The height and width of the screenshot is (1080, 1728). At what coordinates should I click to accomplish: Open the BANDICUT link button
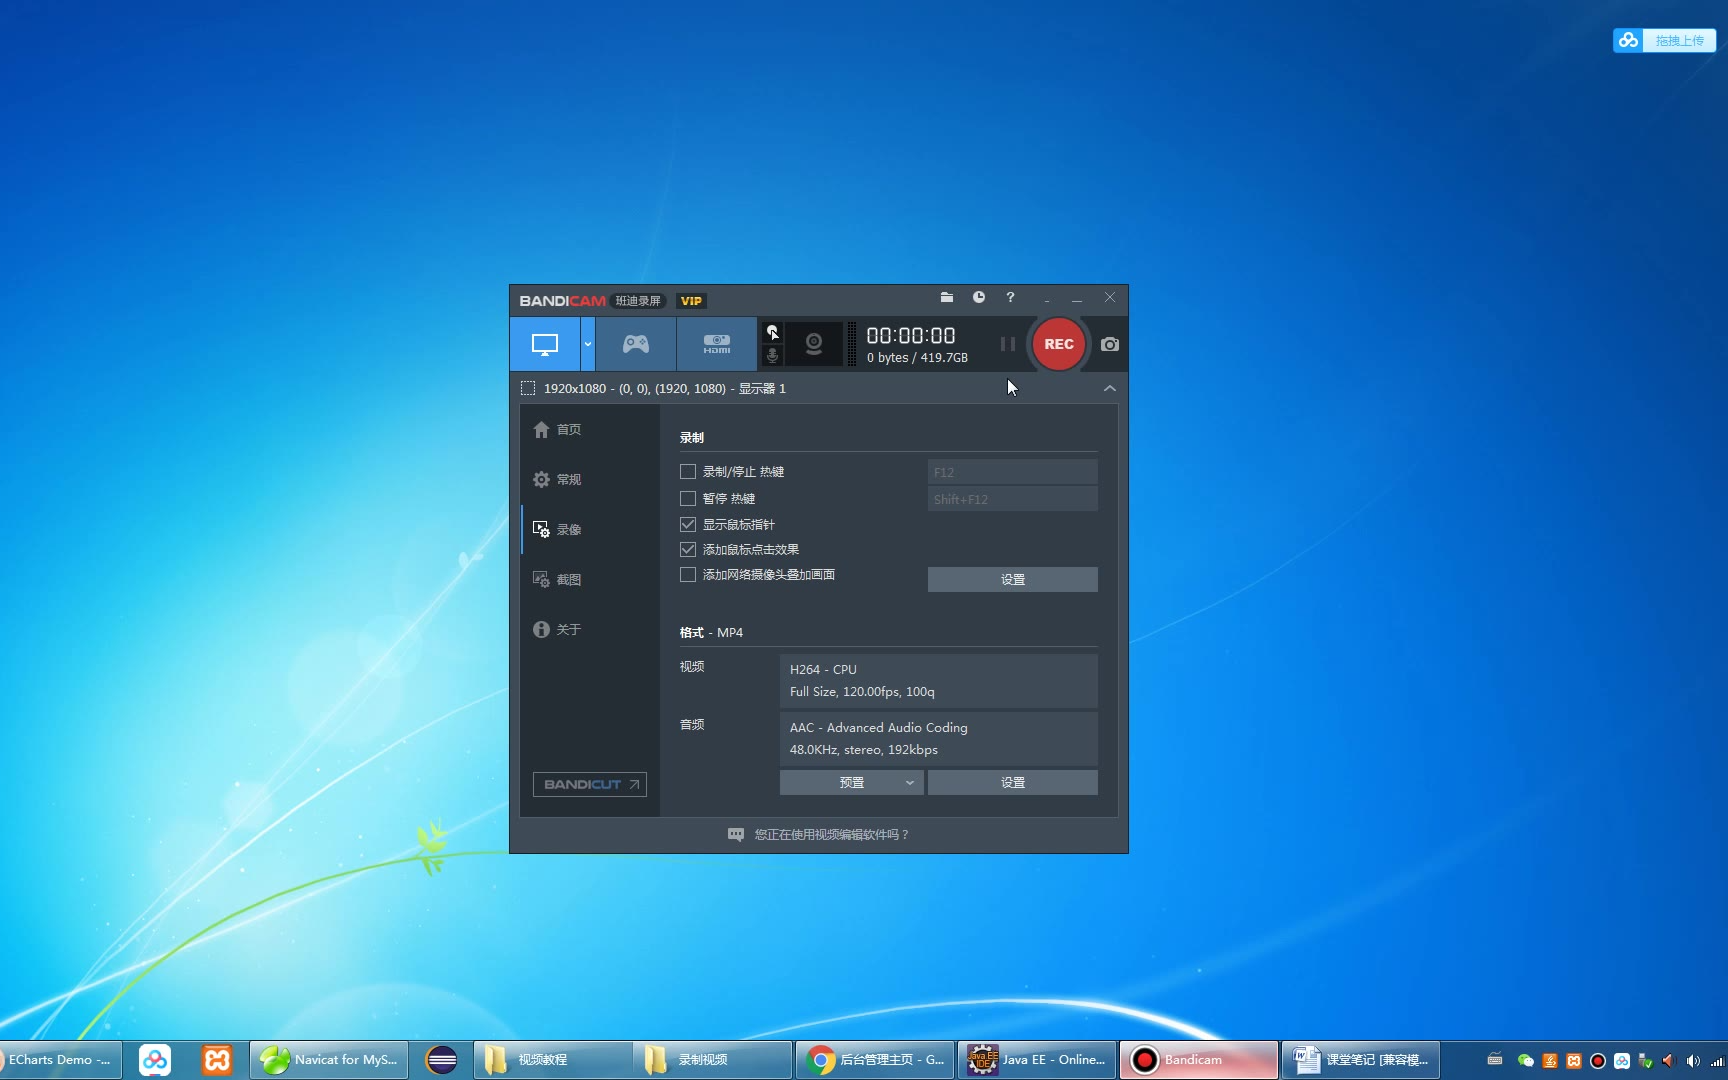[x=590, y=784]
